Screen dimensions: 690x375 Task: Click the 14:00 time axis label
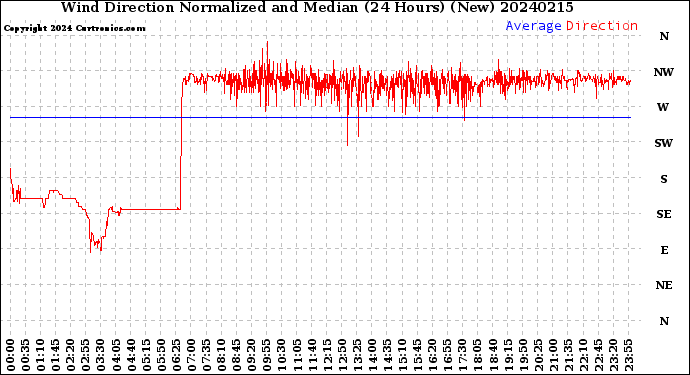pos(372,355)
